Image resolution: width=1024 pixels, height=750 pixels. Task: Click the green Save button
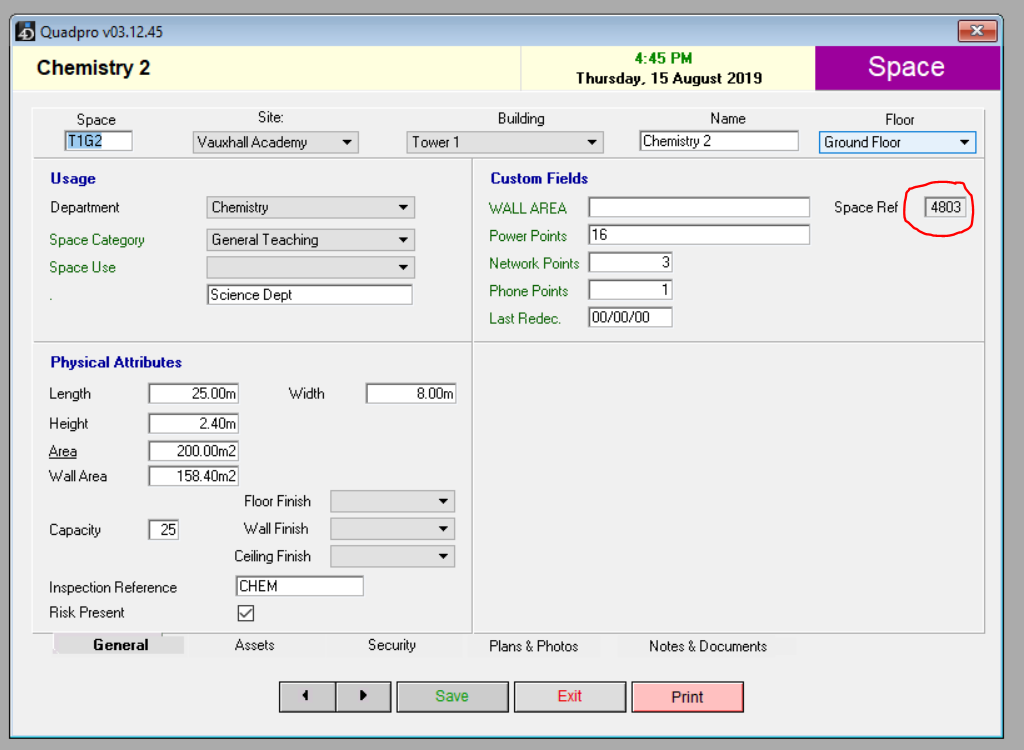click(452, 696)
